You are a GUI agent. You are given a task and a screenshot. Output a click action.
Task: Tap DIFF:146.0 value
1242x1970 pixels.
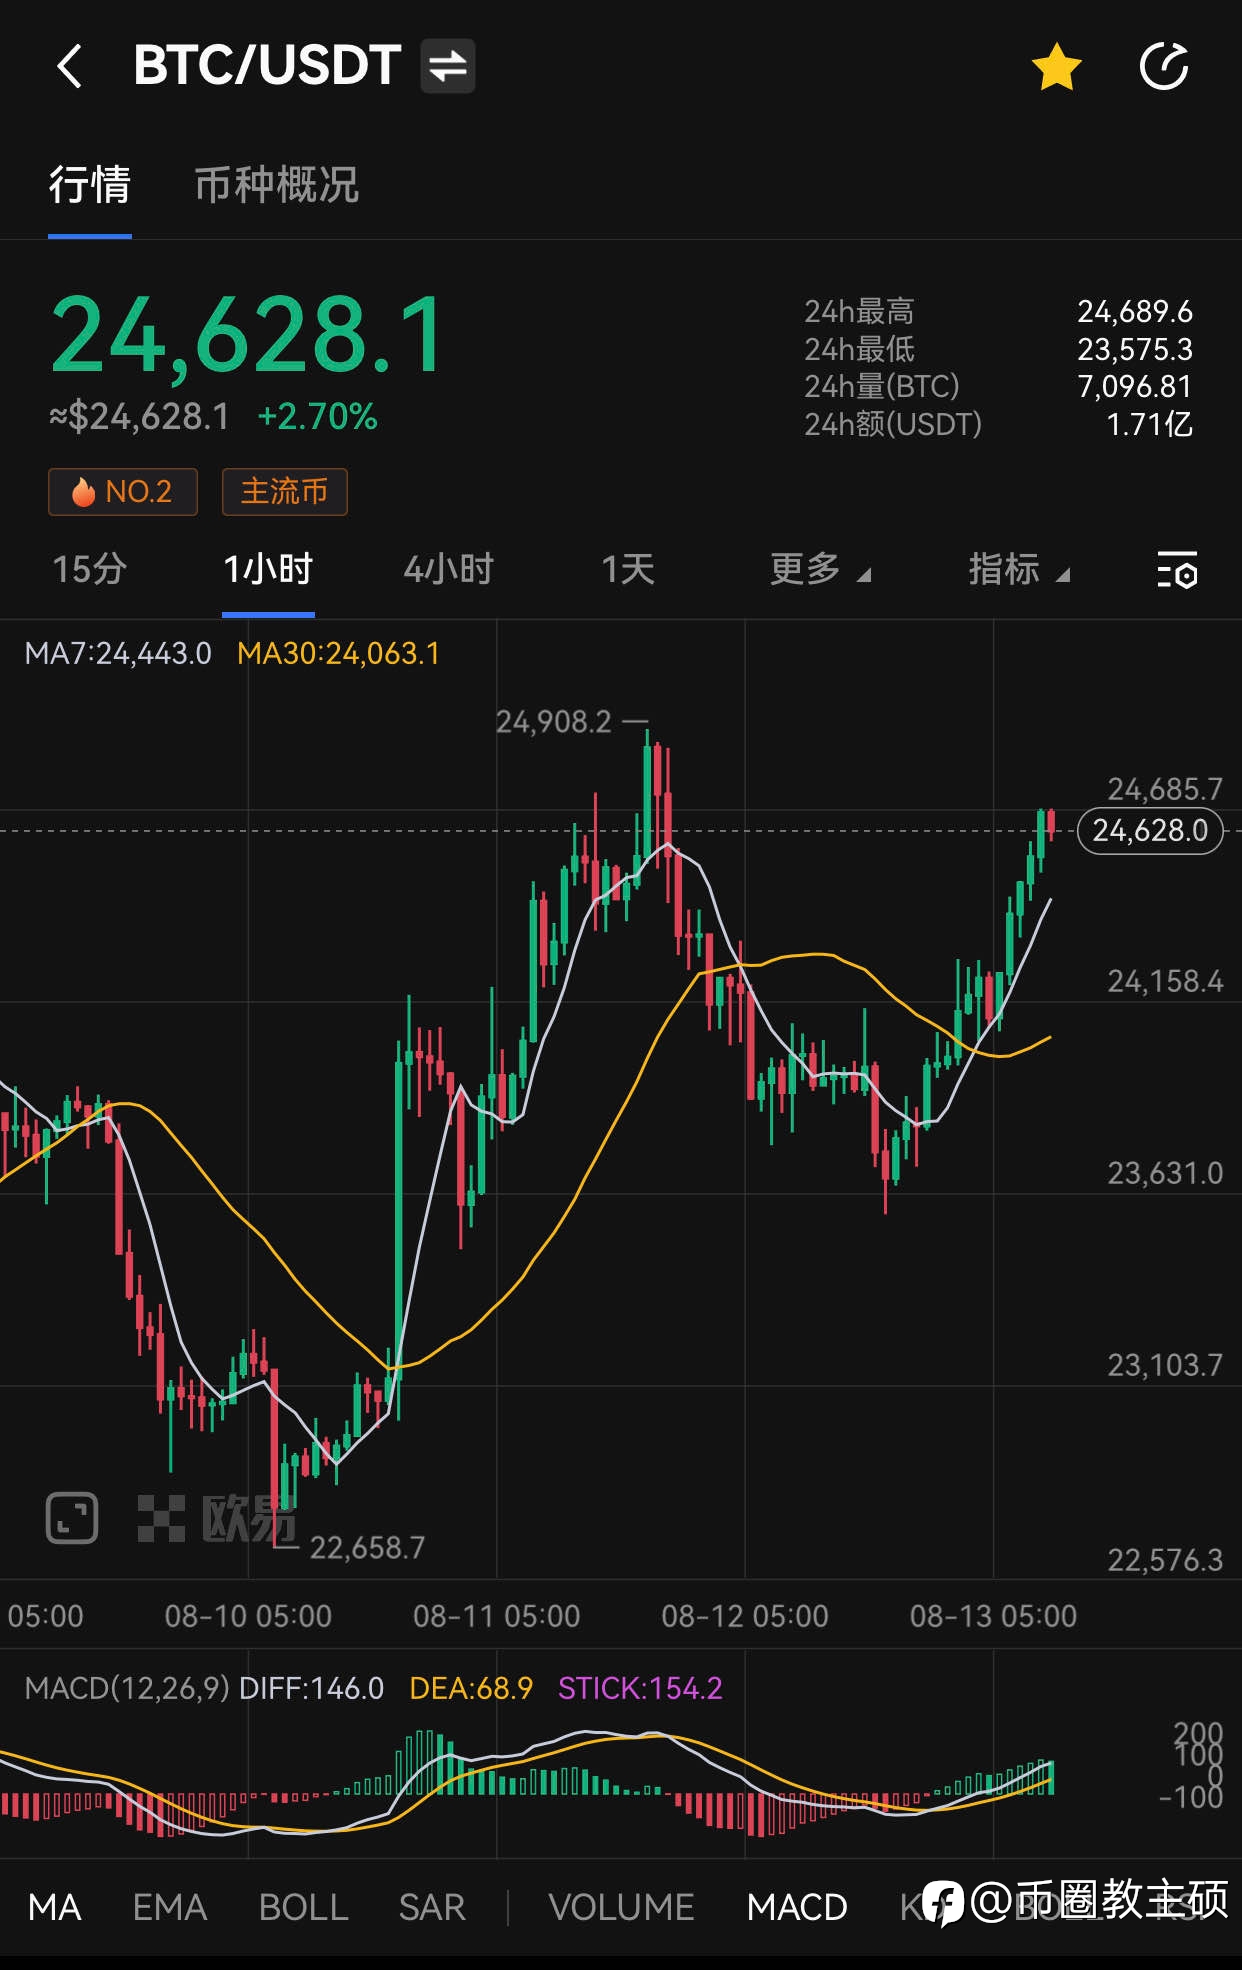[x=312, y=1689]
